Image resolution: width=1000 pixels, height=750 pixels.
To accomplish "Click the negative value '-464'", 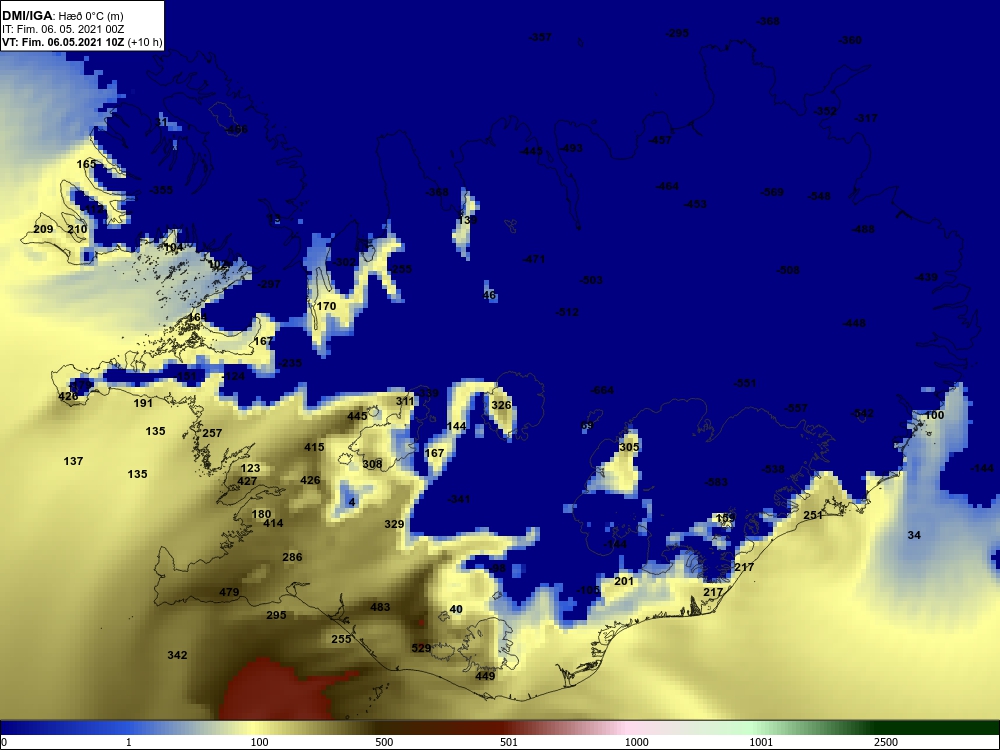I will point(667,187).
